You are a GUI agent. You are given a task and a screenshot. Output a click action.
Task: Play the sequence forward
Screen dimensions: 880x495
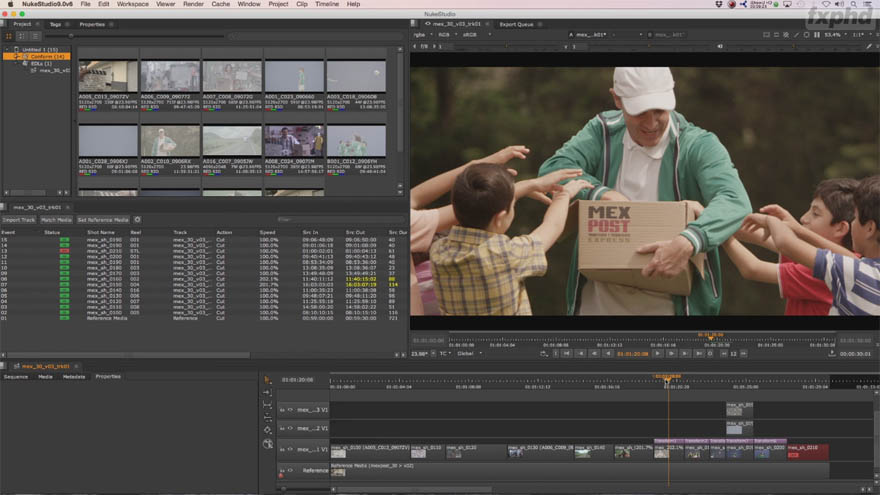[657, 354]
